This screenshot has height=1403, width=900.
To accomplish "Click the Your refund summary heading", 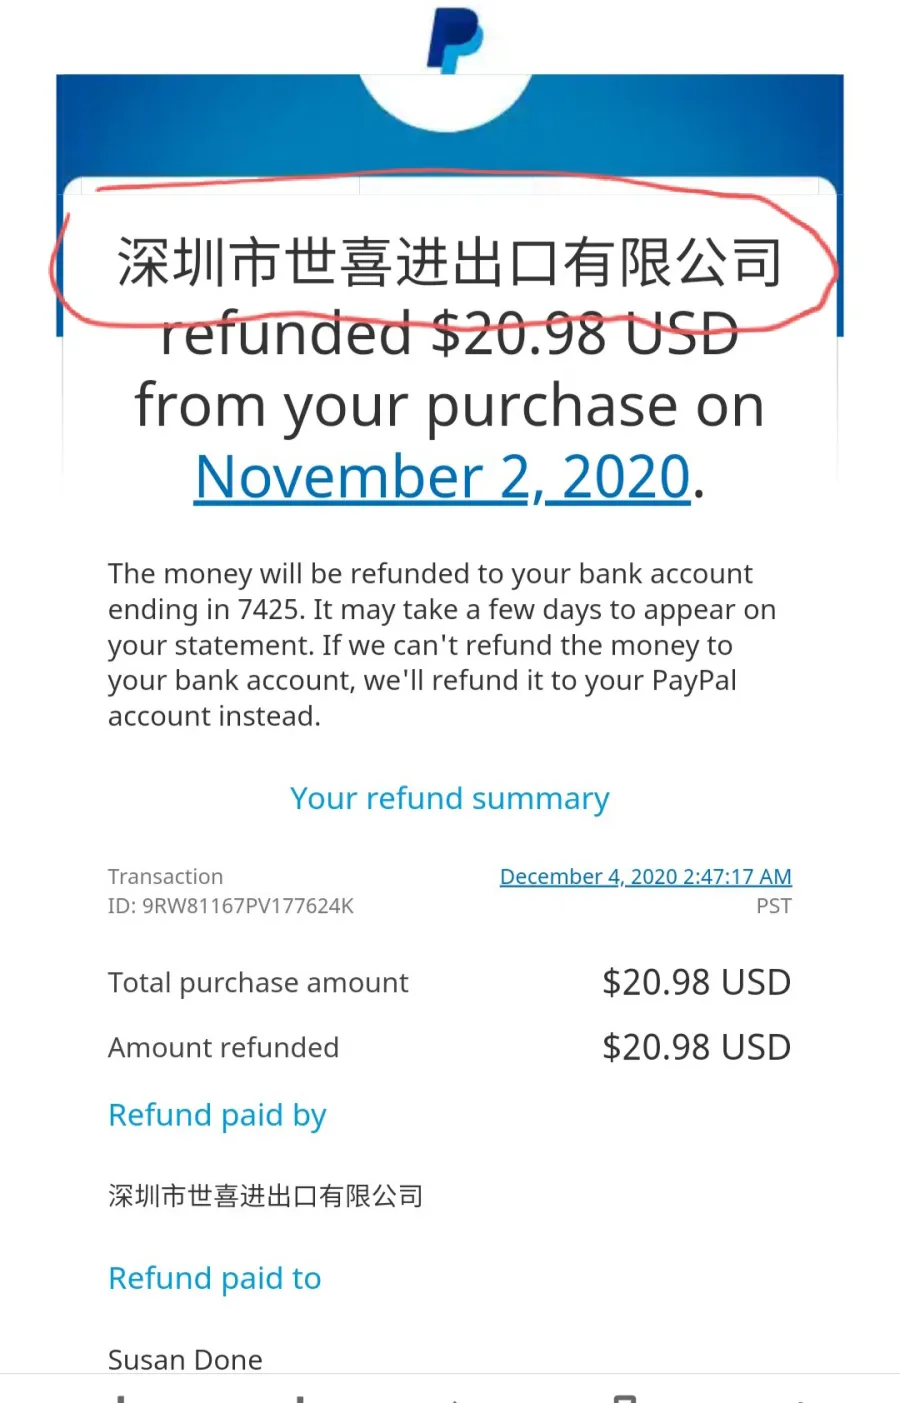I will (x=449, y=798).
